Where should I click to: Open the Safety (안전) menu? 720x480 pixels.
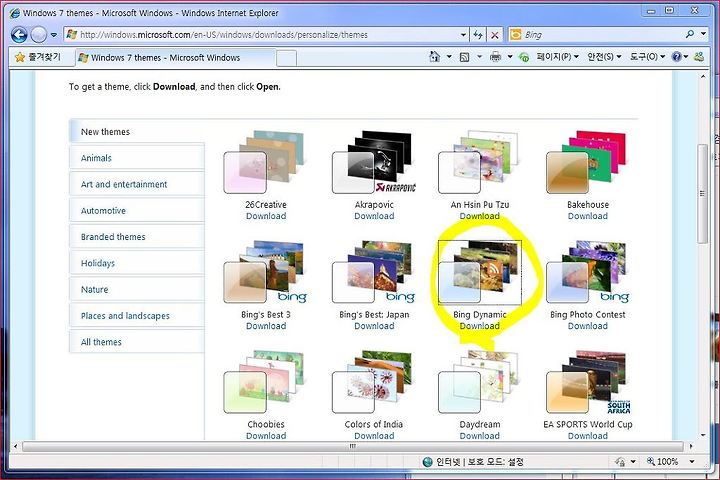604,56
